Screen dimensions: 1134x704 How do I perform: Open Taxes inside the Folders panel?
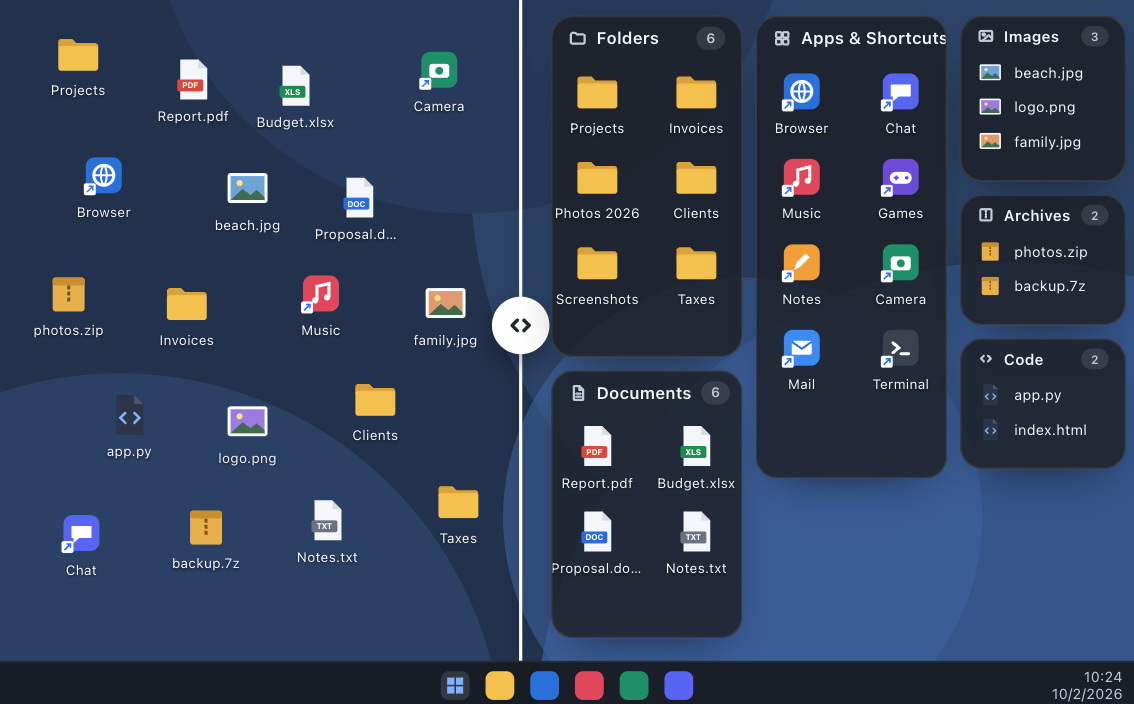(696, 276)
